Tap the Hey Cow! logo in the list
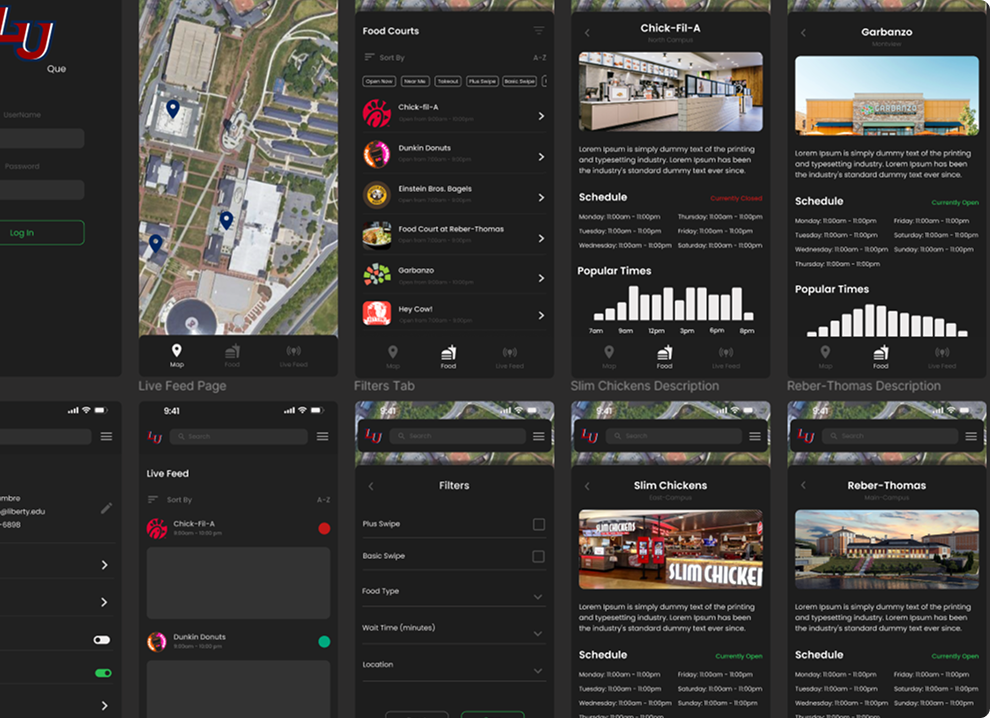 pyautogui.click(x=377, y=313)
